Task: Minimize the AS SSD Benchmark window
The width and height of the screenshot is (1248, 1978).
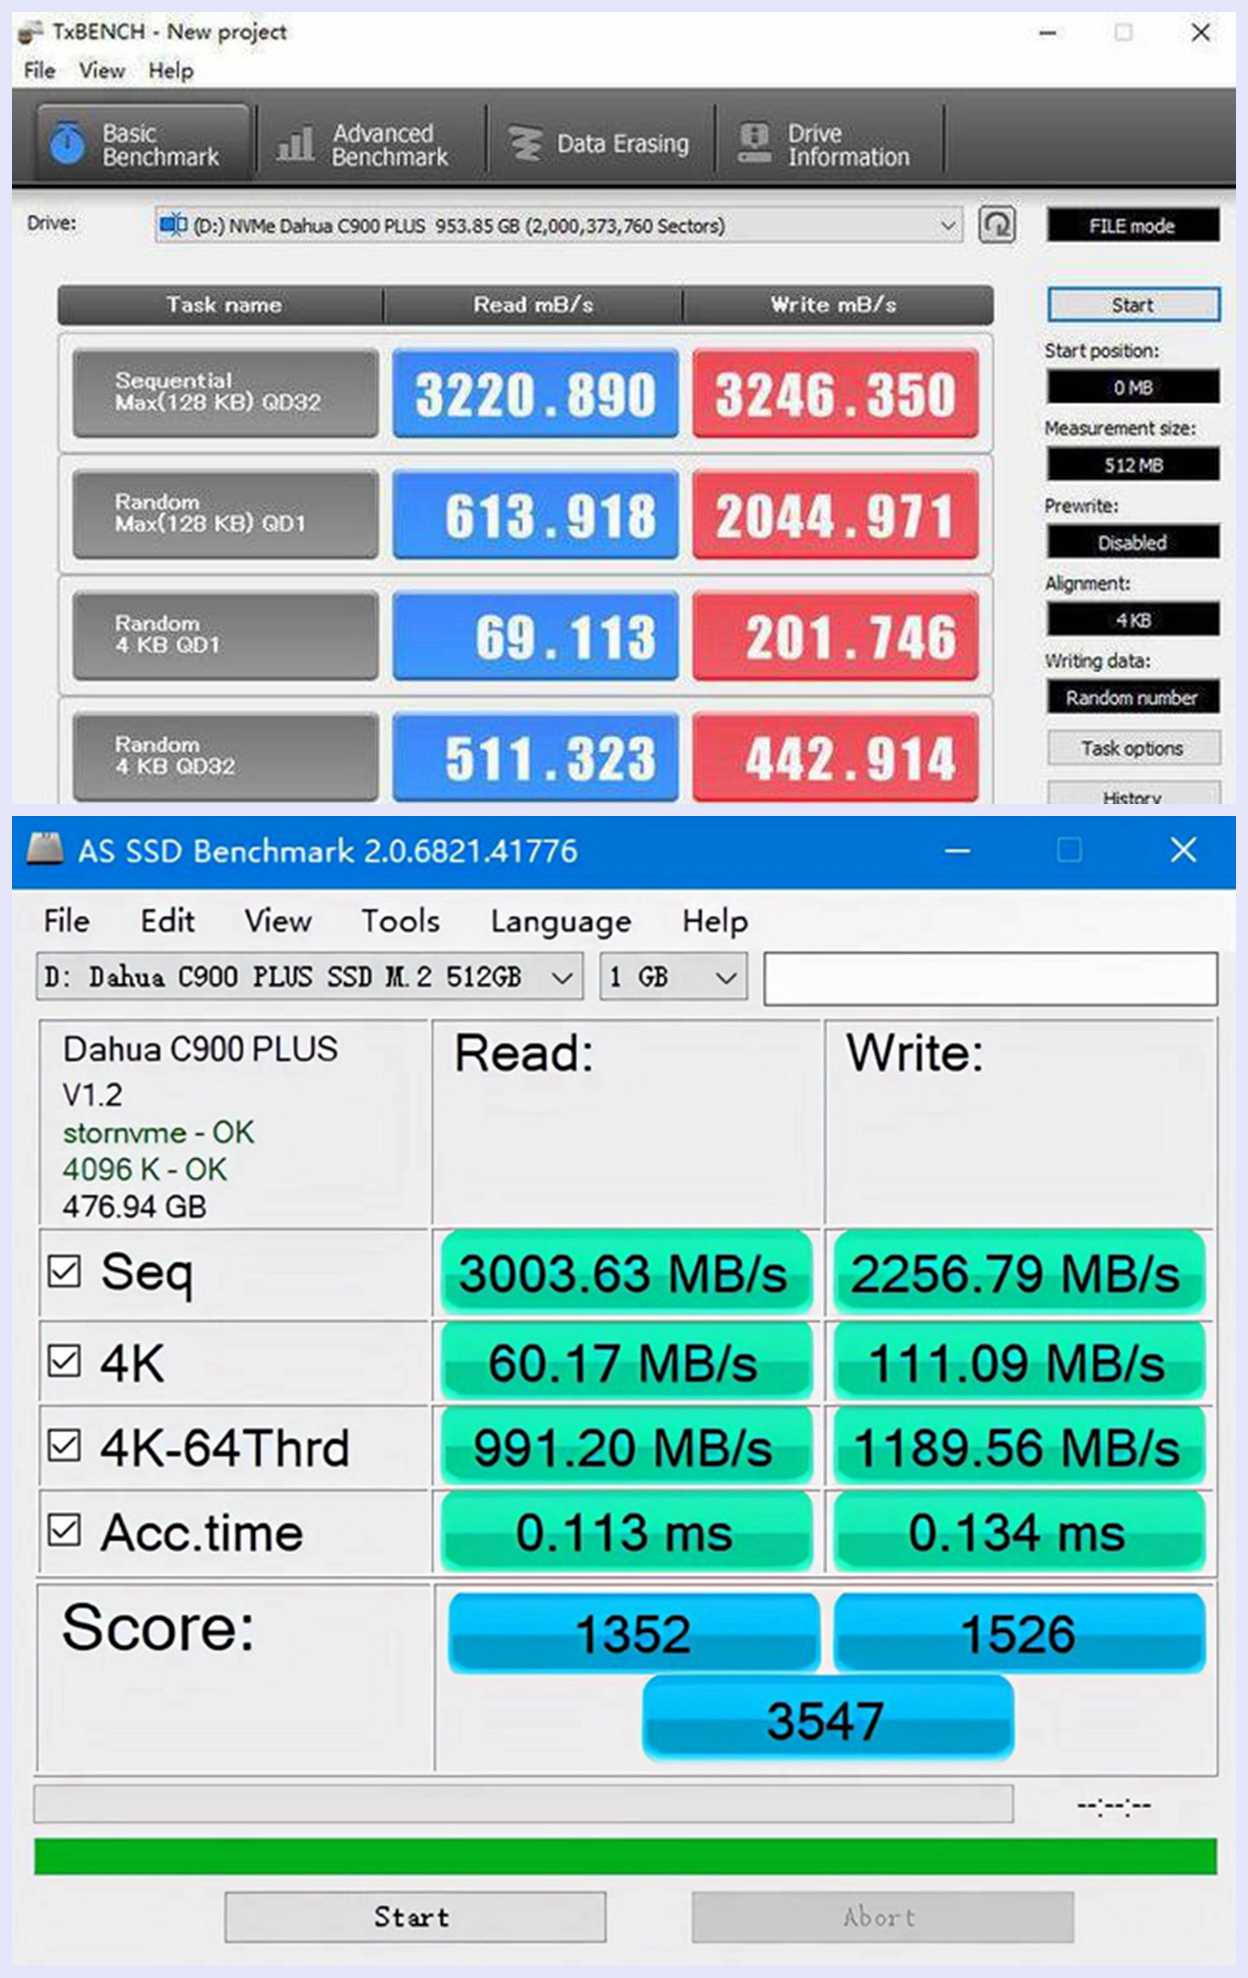Action: [958, 850]
